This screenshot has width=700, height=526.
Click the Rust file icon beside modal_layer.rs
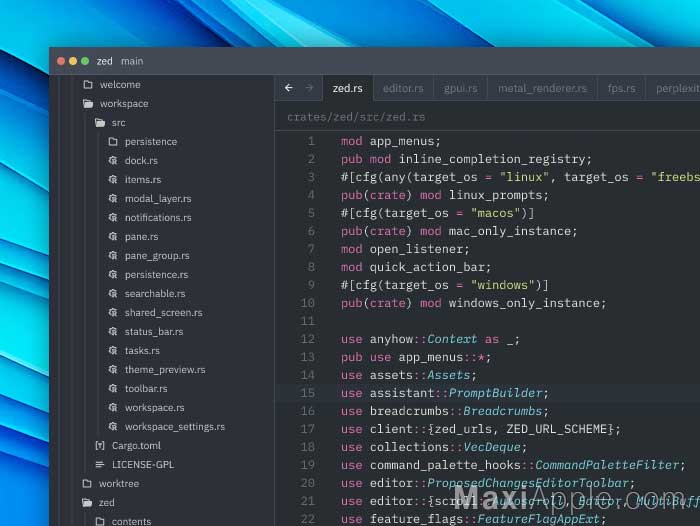(x=113, y=198)
